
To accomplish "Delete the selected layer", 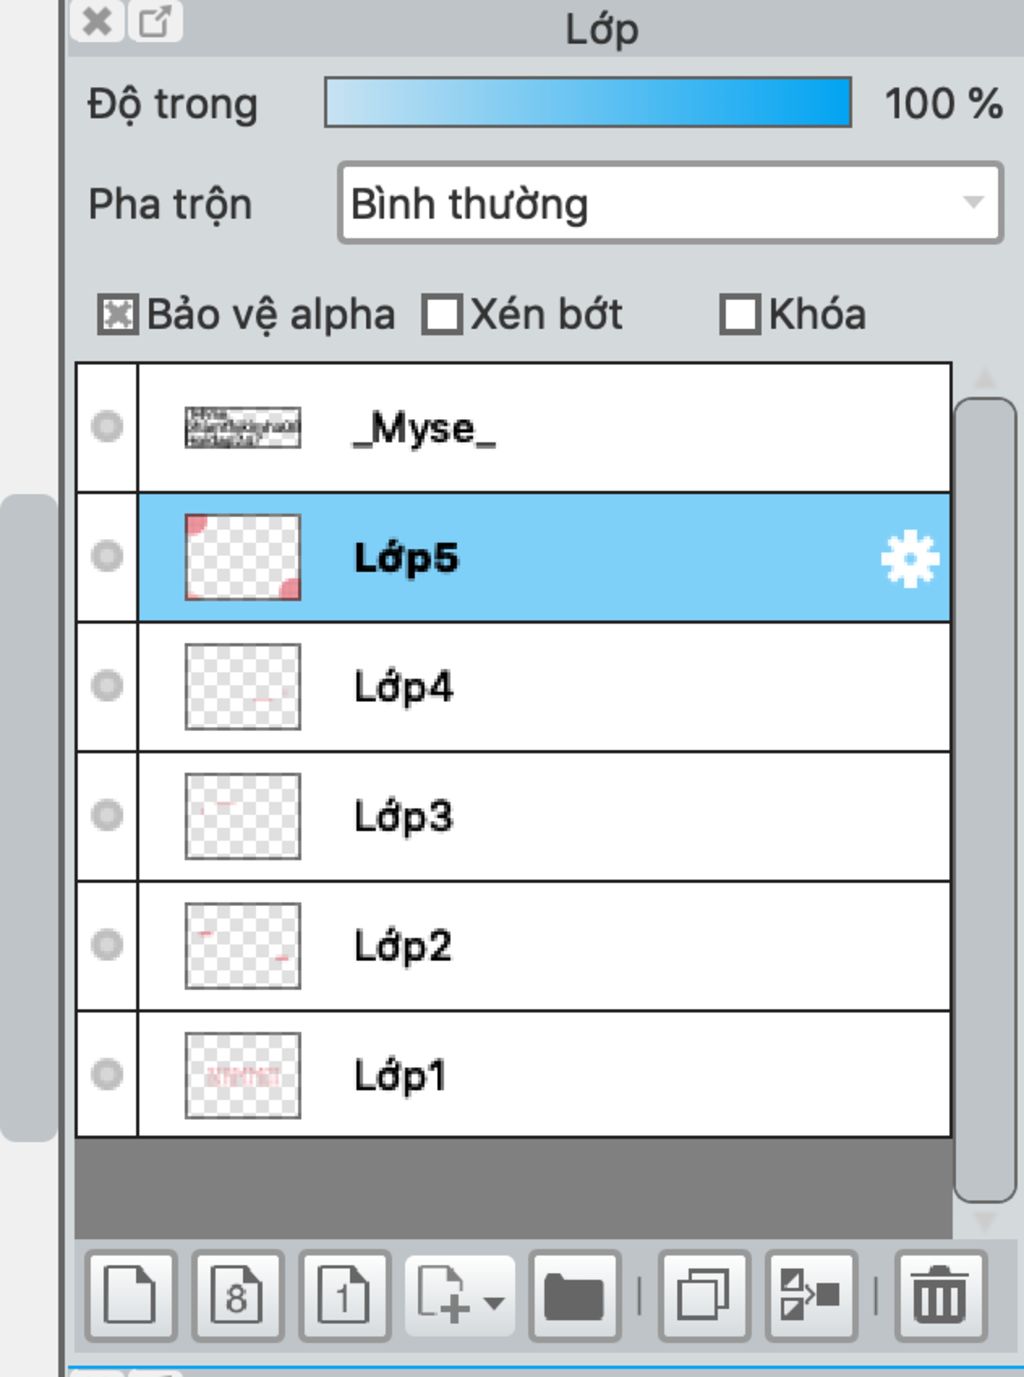I will (x=940, y=1295).
